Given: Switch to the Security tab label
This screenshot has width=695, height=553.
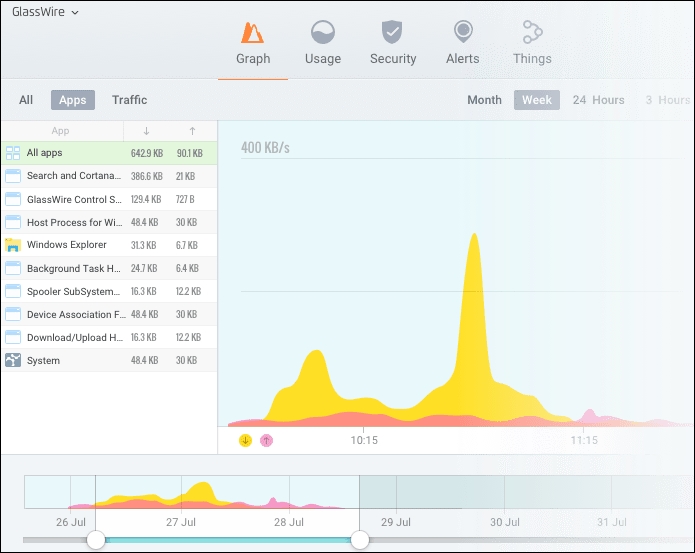Looking at the screenshot, I should [x=393, y=58].
